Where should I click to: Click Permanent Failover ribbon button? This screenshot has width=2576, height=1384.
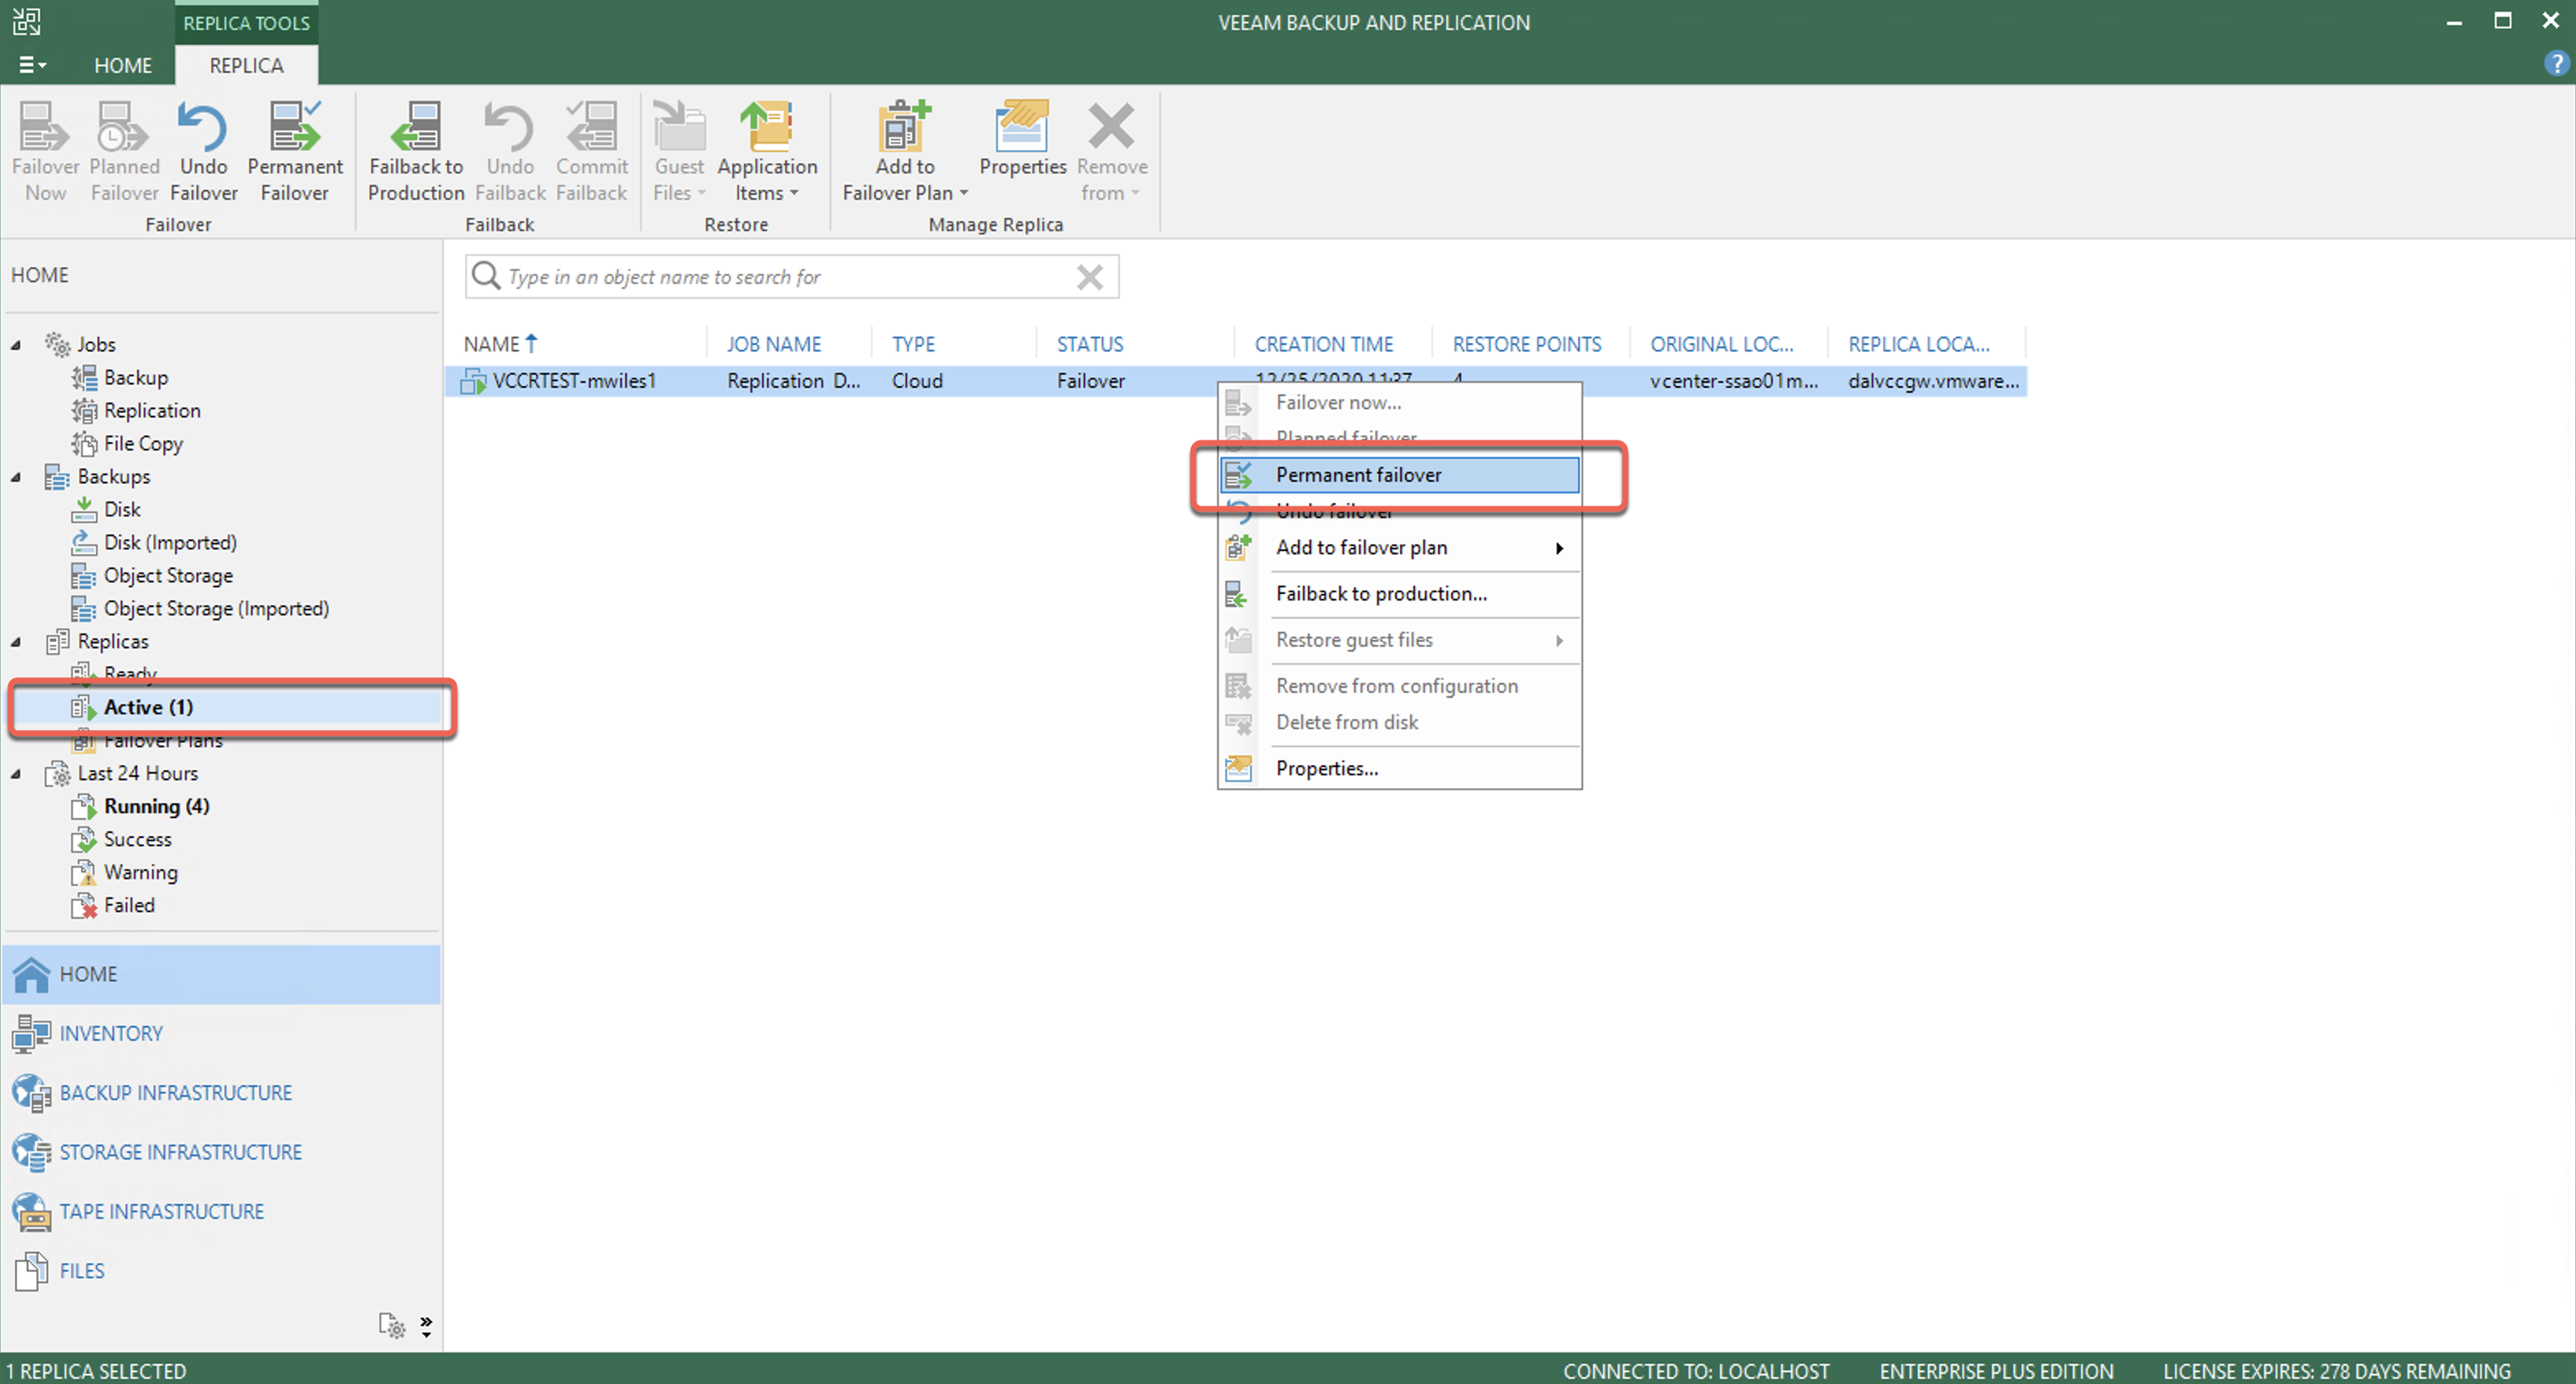point(294,152)
